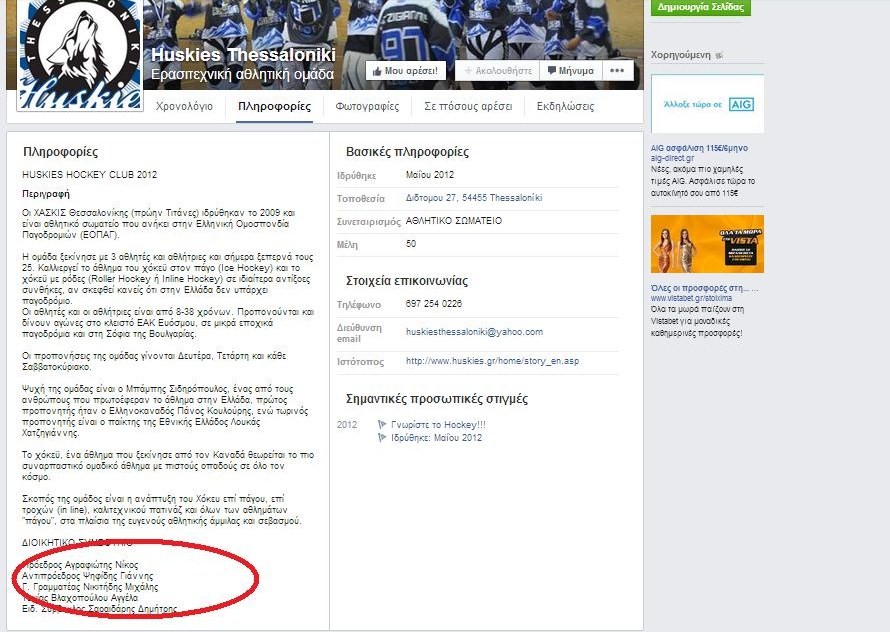890x632 pixels.
Task: Click the icon next to Χορηγούμενη label
Action: point(719,55)
